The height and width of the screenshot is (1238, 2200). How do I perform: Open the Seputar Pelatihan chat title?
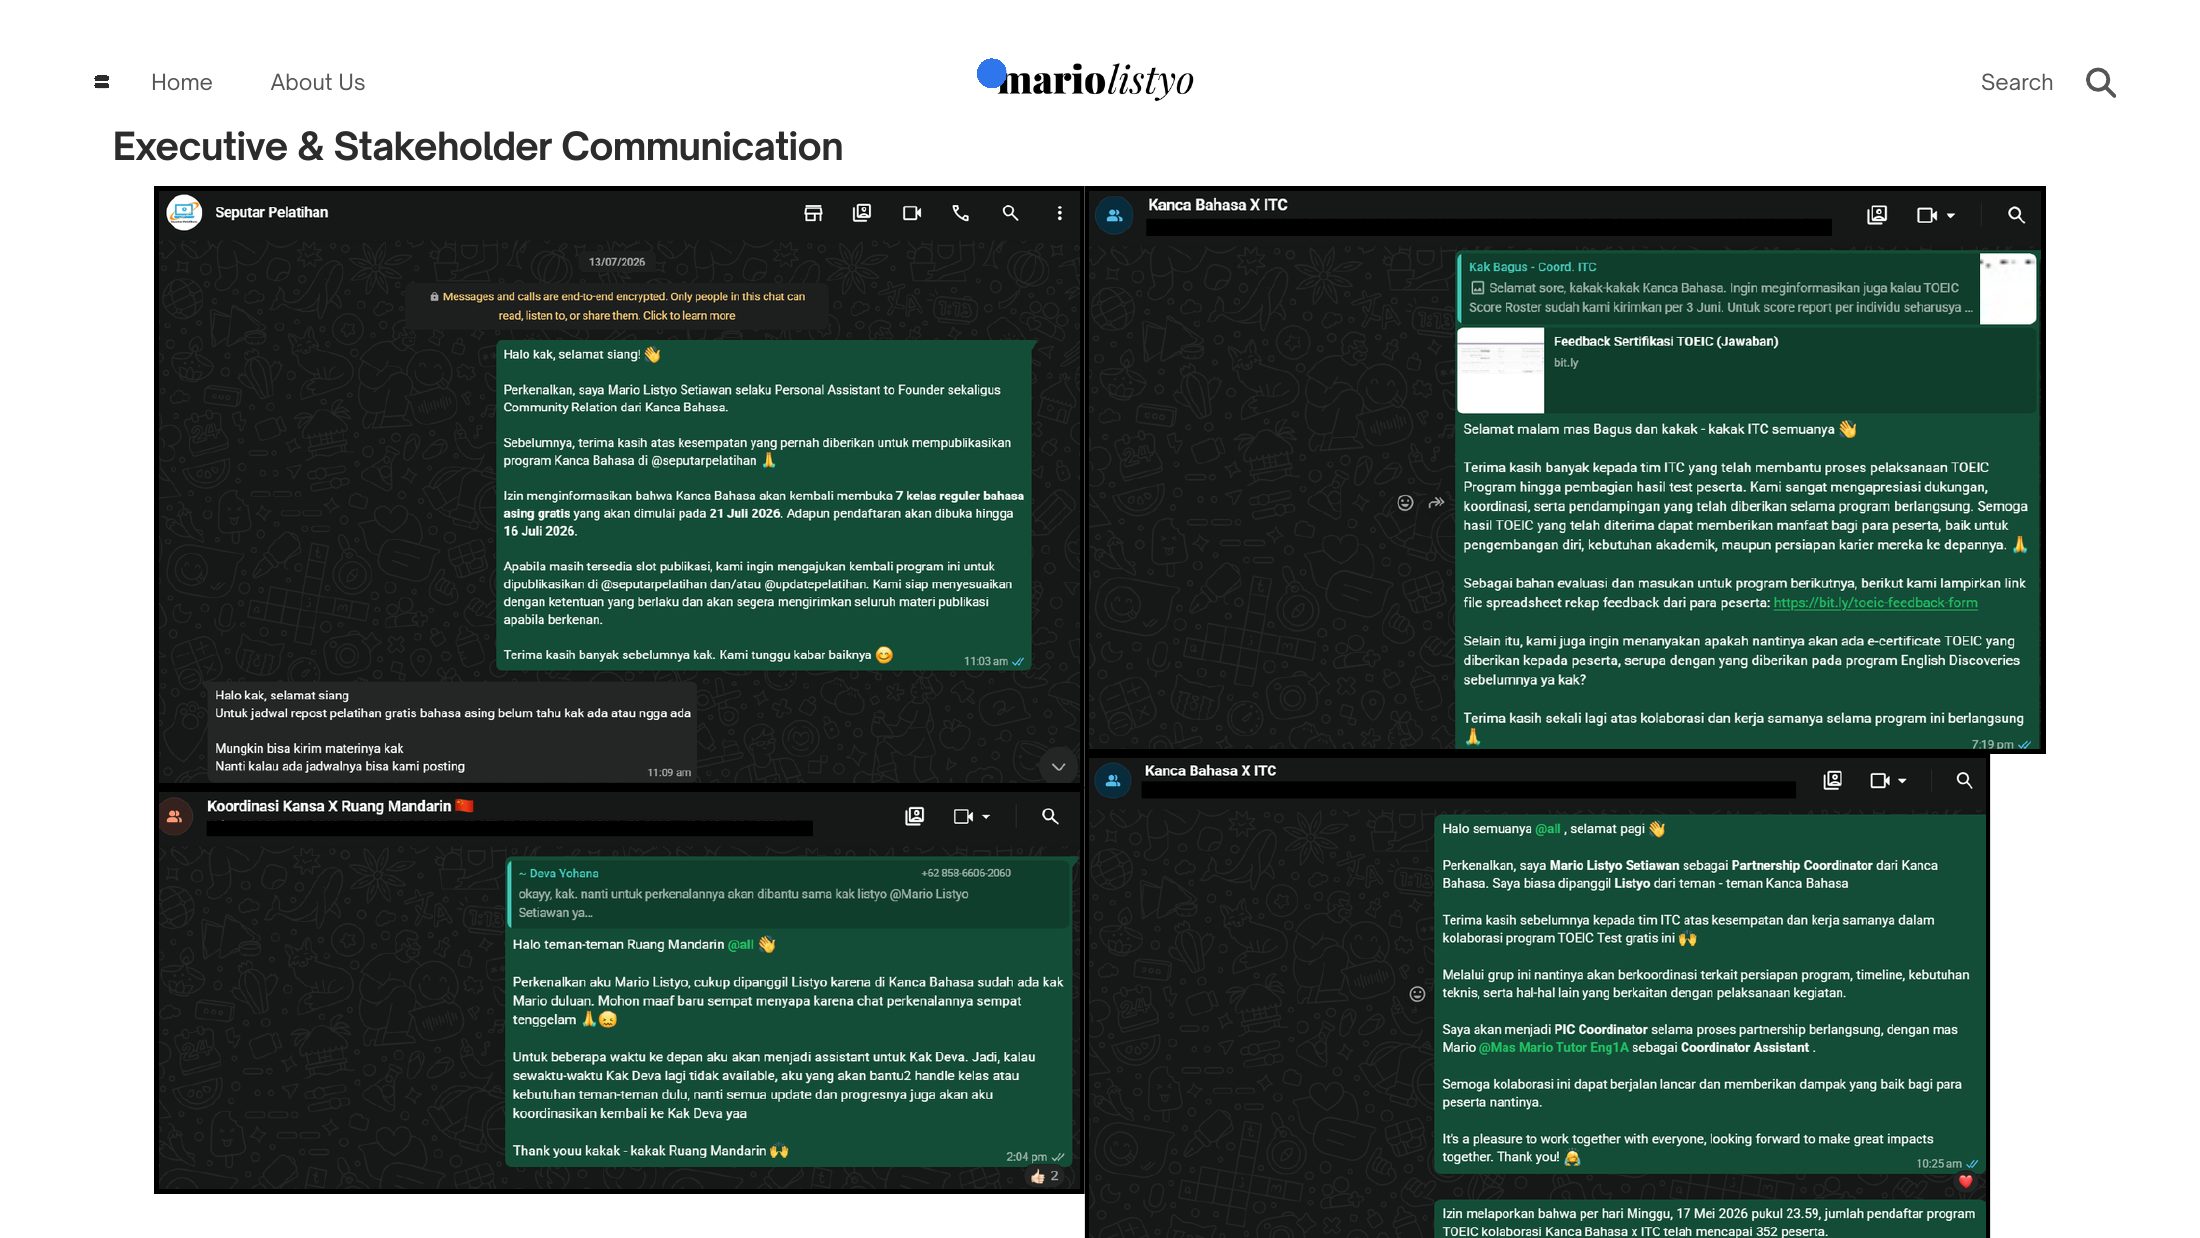click(271, 212)
